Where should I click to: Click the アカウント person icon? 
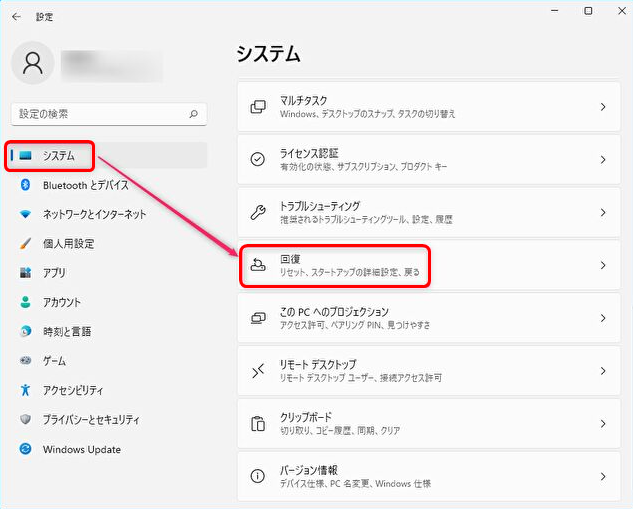tap(25, 302)
